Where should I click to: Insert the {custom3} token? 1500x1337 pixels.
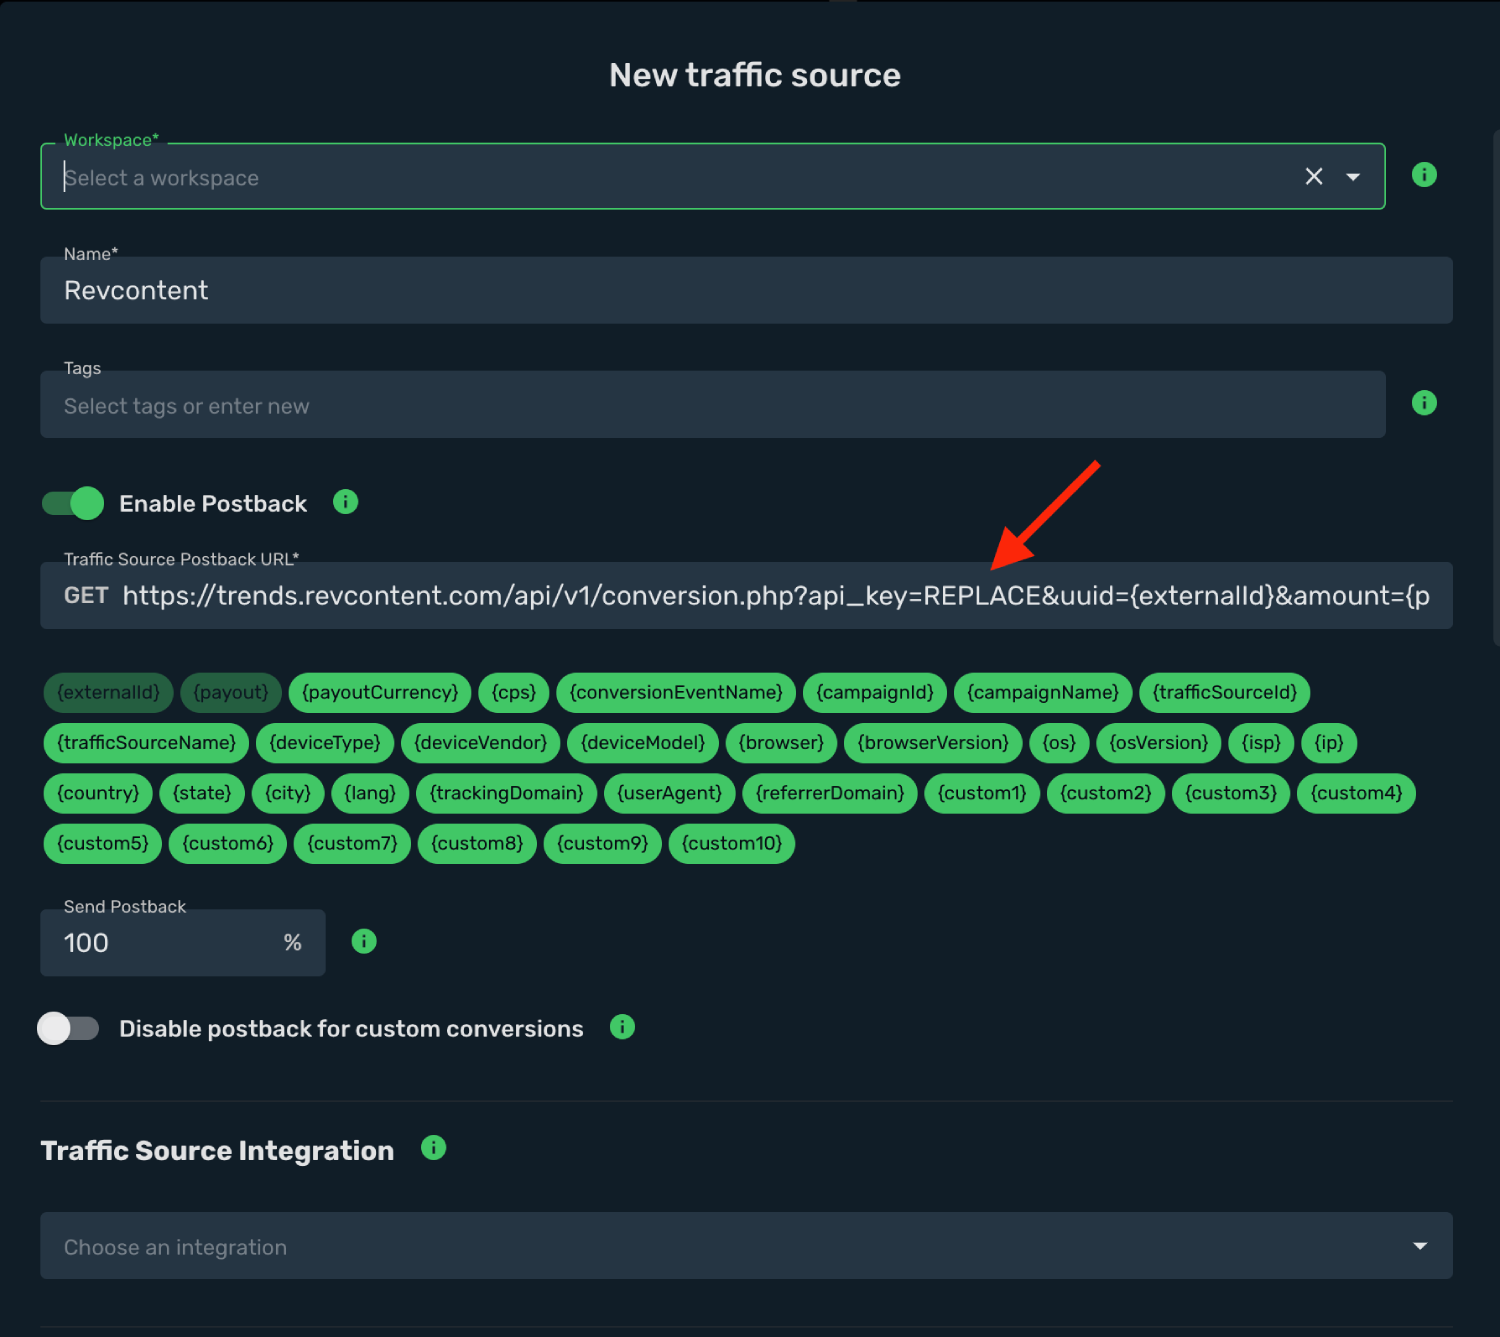(x=1231, y=793)
